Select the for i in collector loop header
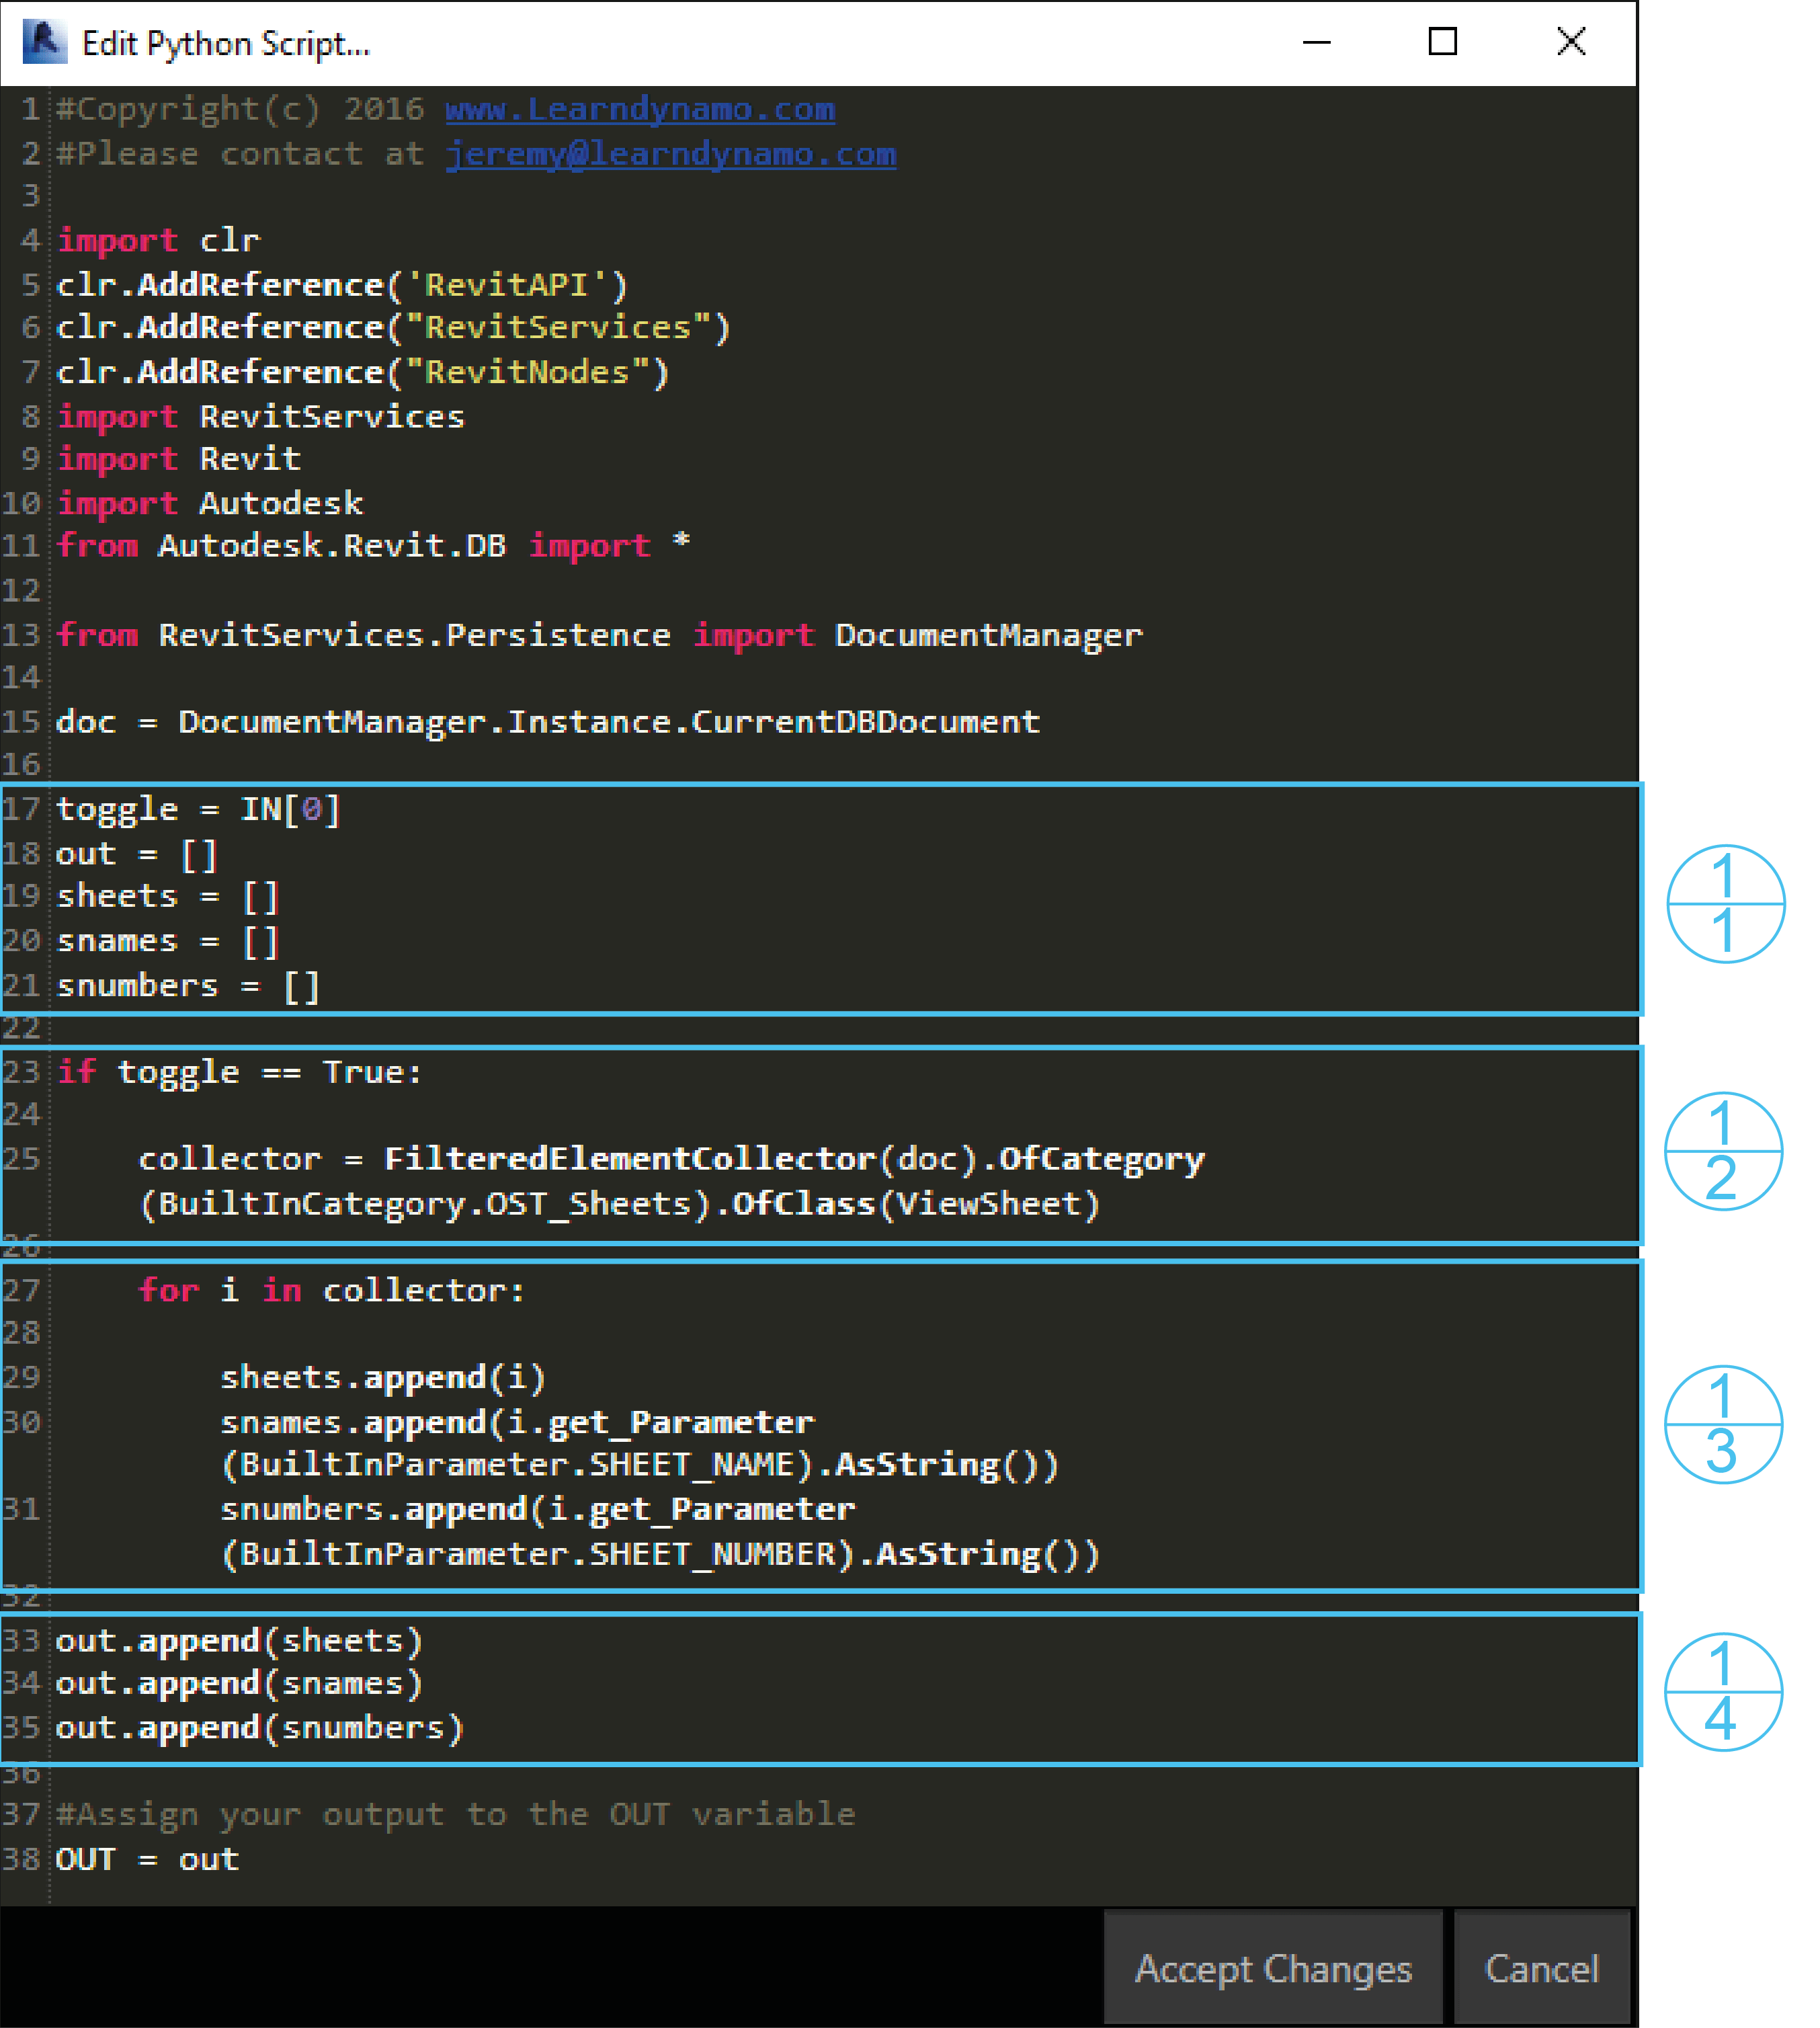 (330, 1290)
